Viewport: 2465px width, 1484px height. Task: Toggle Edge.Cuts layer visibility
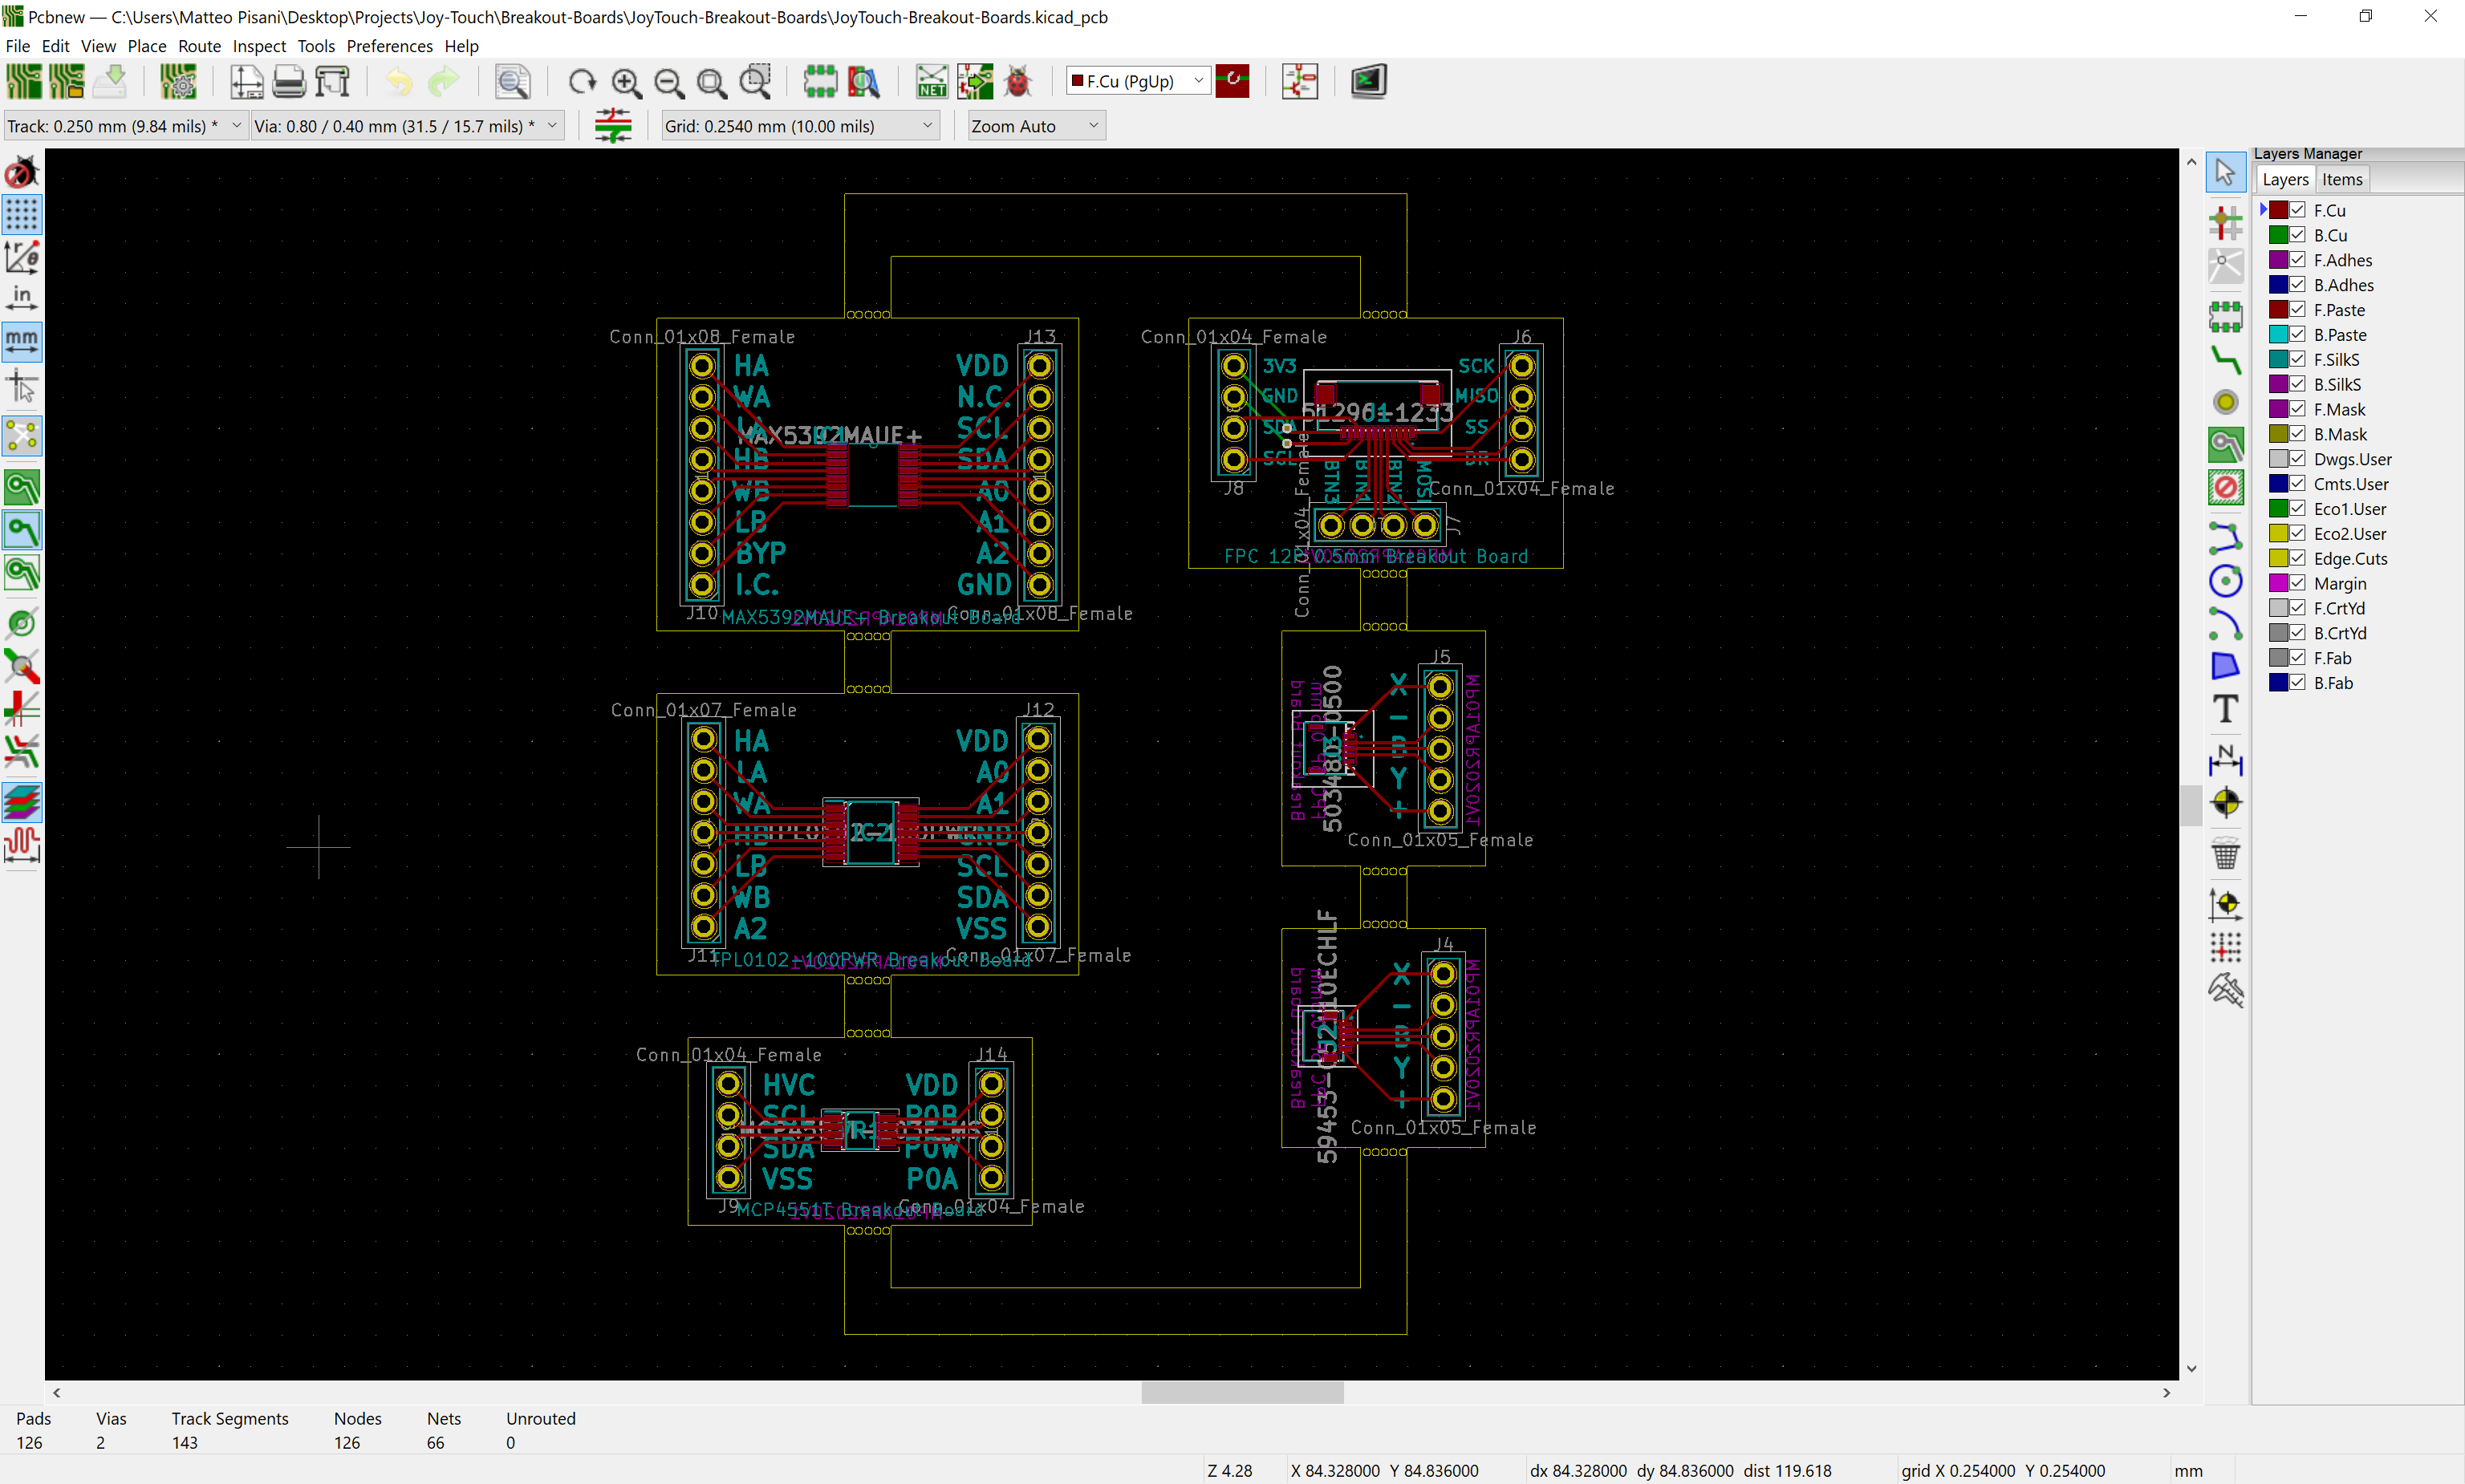[x=2298, y=558]
